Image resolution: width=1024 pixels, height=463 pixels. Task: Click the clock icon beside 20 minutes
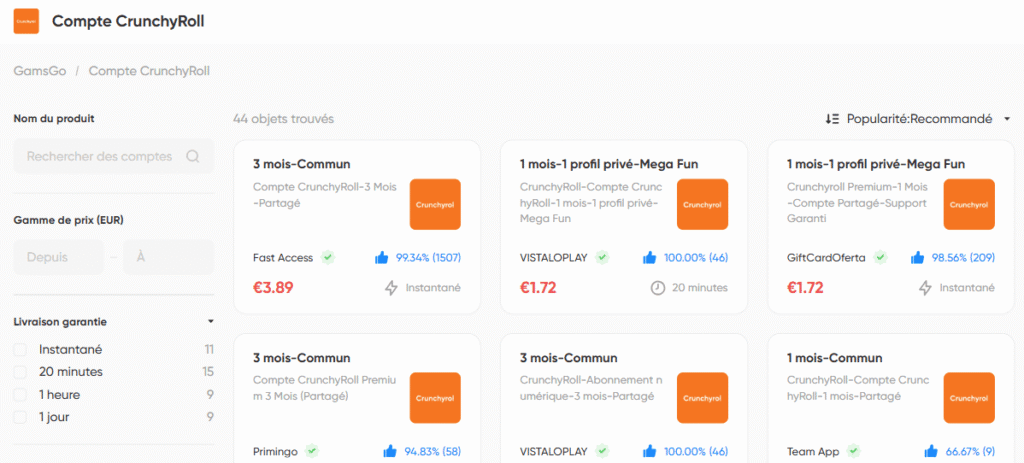coord(658,288)
